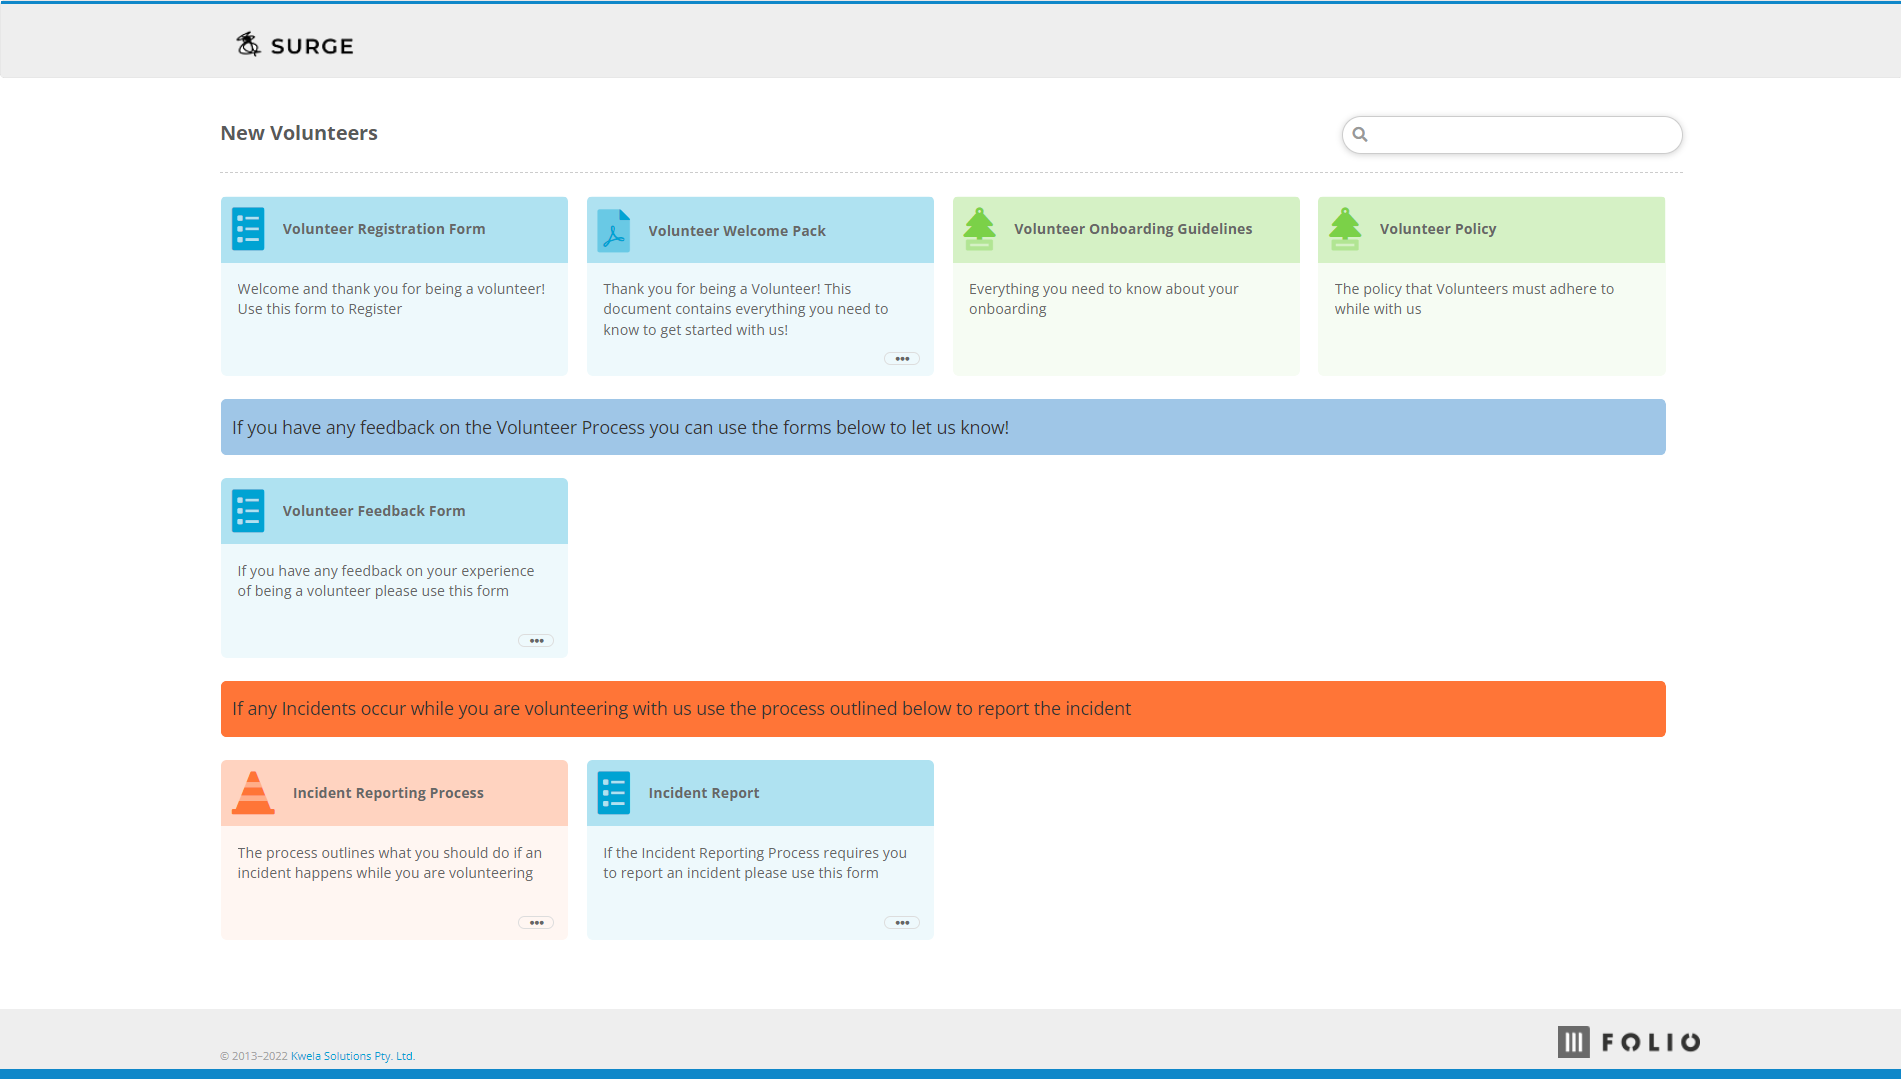
Task: Follow the Kwela Solutions Pty. Ltd. link
Action: (x=352, y=1055)
